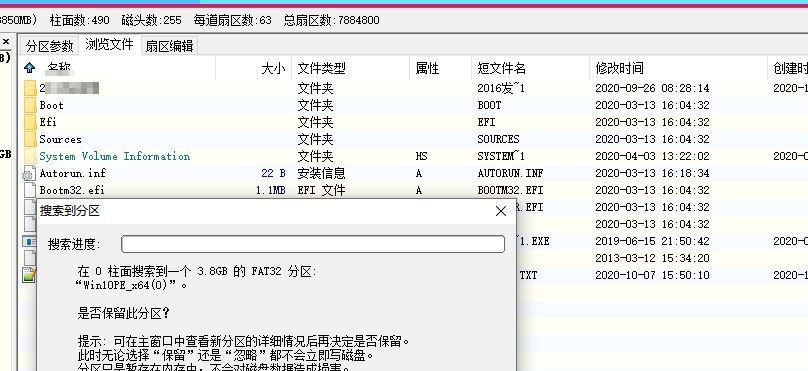The width and height of the screenshot is (808, 371).
Task: Sort by the 属性 column header
Action: coord(427,68)
